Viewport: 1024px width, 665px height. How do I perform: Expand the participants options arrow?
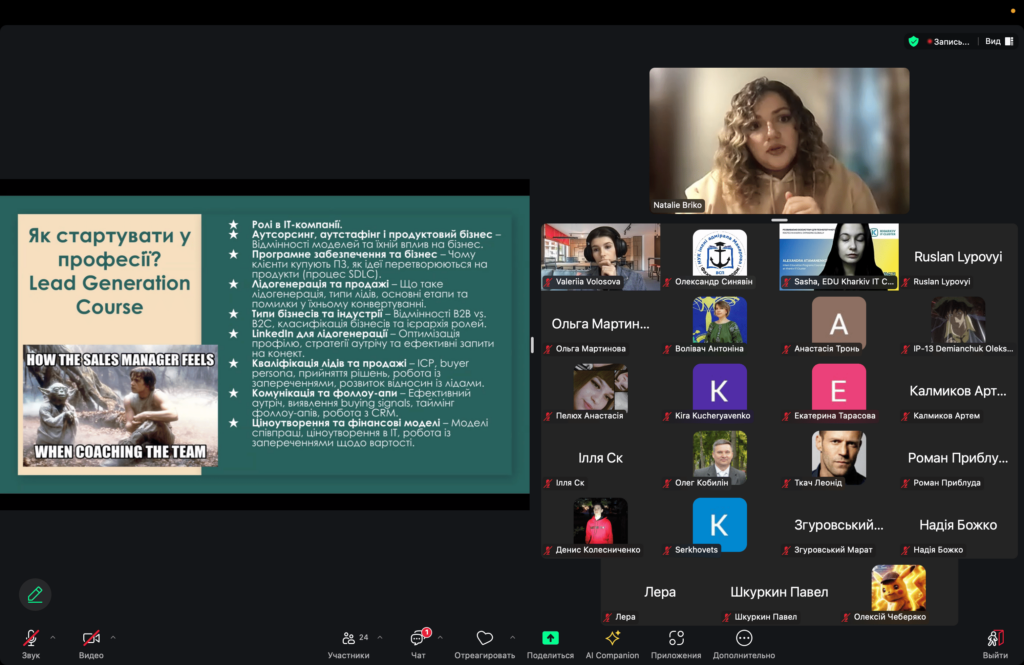[x=380, y=638]
